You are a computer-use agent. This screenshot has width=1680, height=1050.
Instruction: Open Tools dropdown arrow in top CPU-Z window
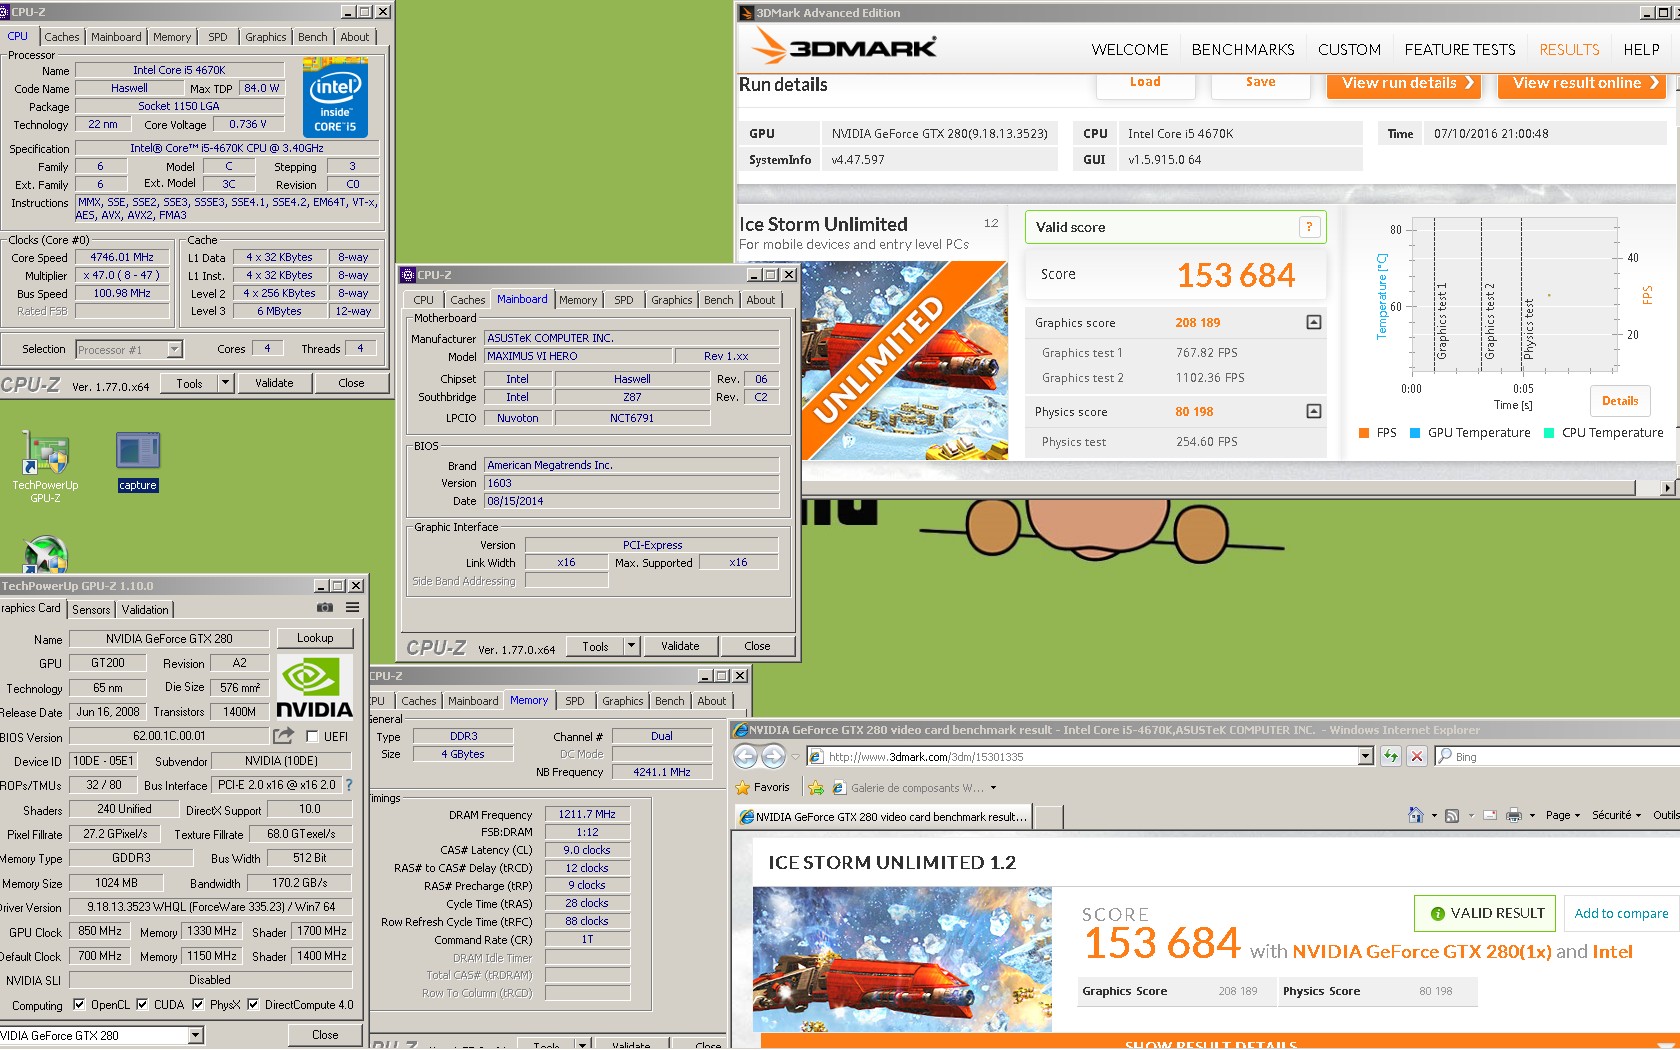coord(225,383)
